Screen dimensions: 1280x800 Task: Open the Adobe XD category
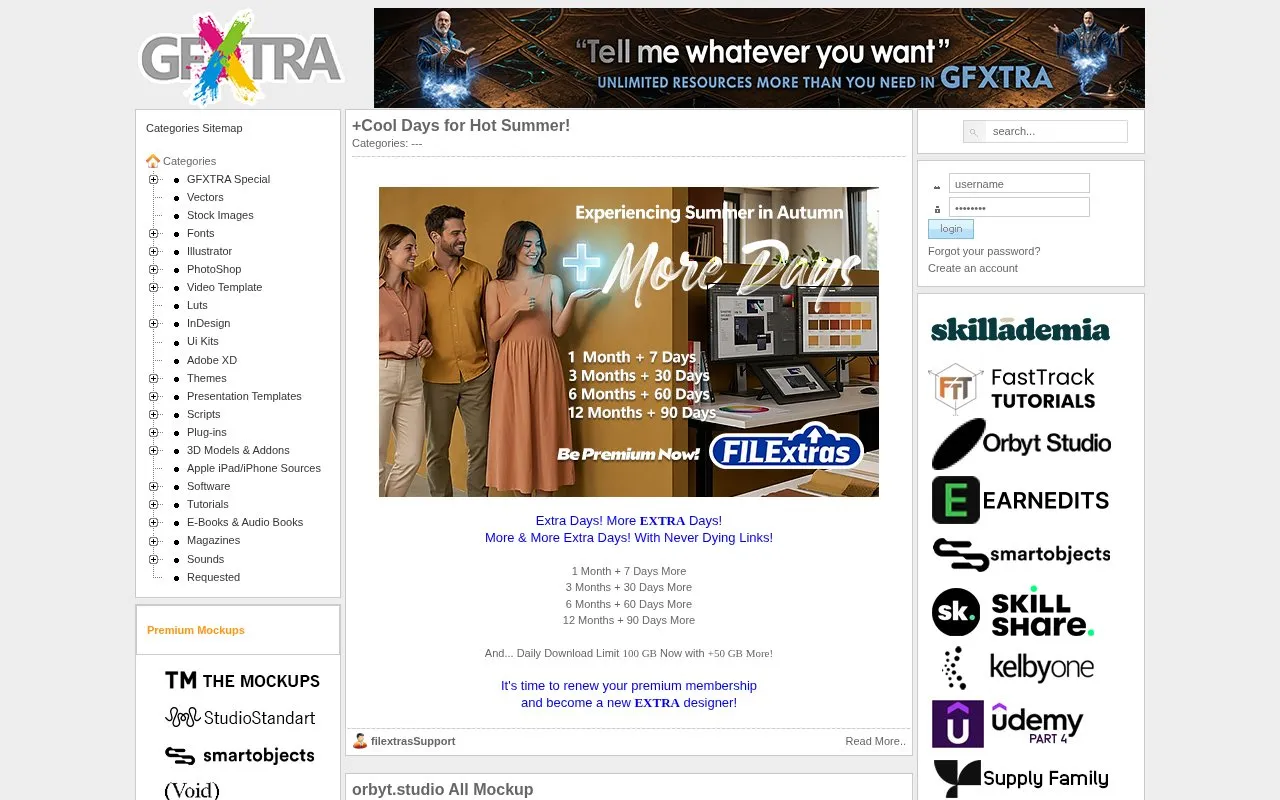(212, 360)
